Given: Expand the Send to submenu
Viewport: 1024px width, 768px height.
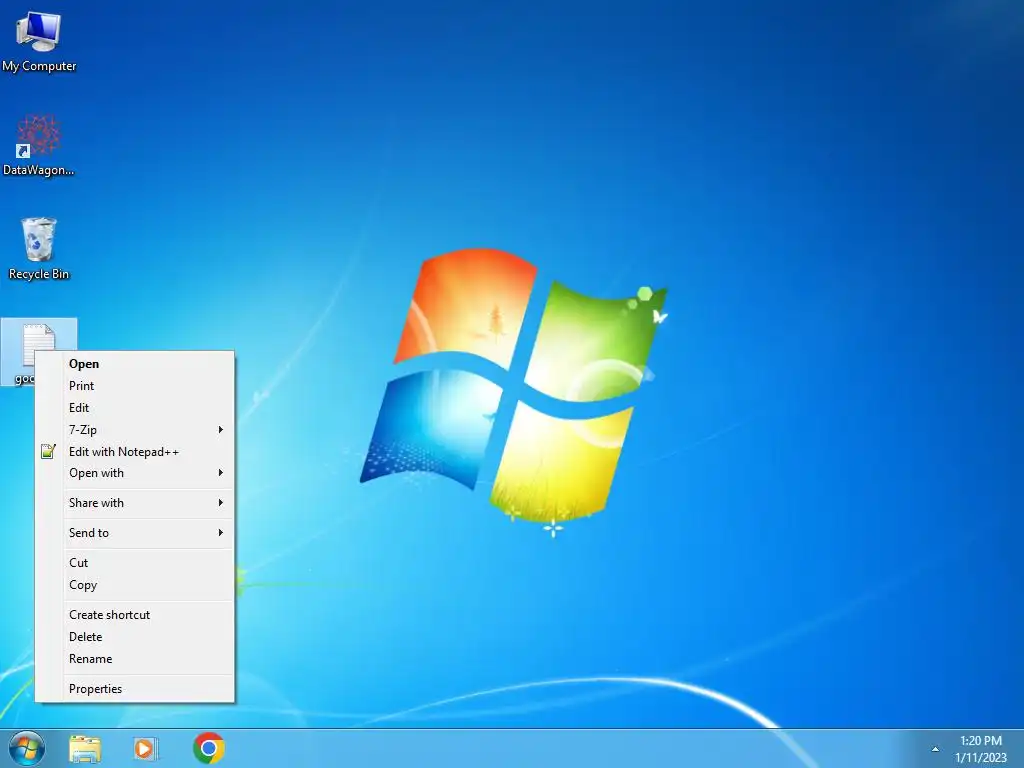Looking at the screenshot, I should (135, 533).
